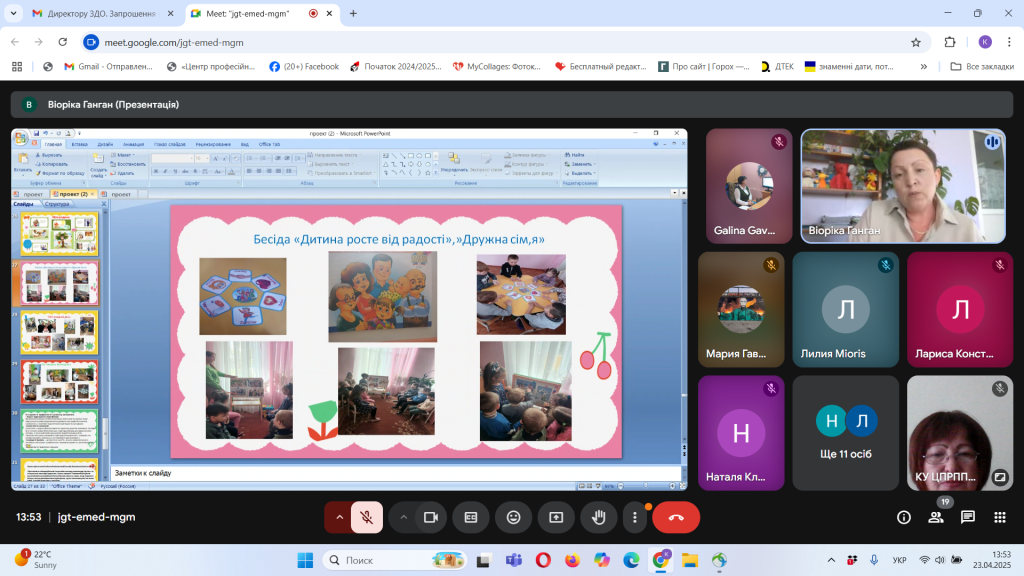Viewport: 1024px width, 576px height.
Task: Open the MyCollages bookmark
Action: point(497,67)
